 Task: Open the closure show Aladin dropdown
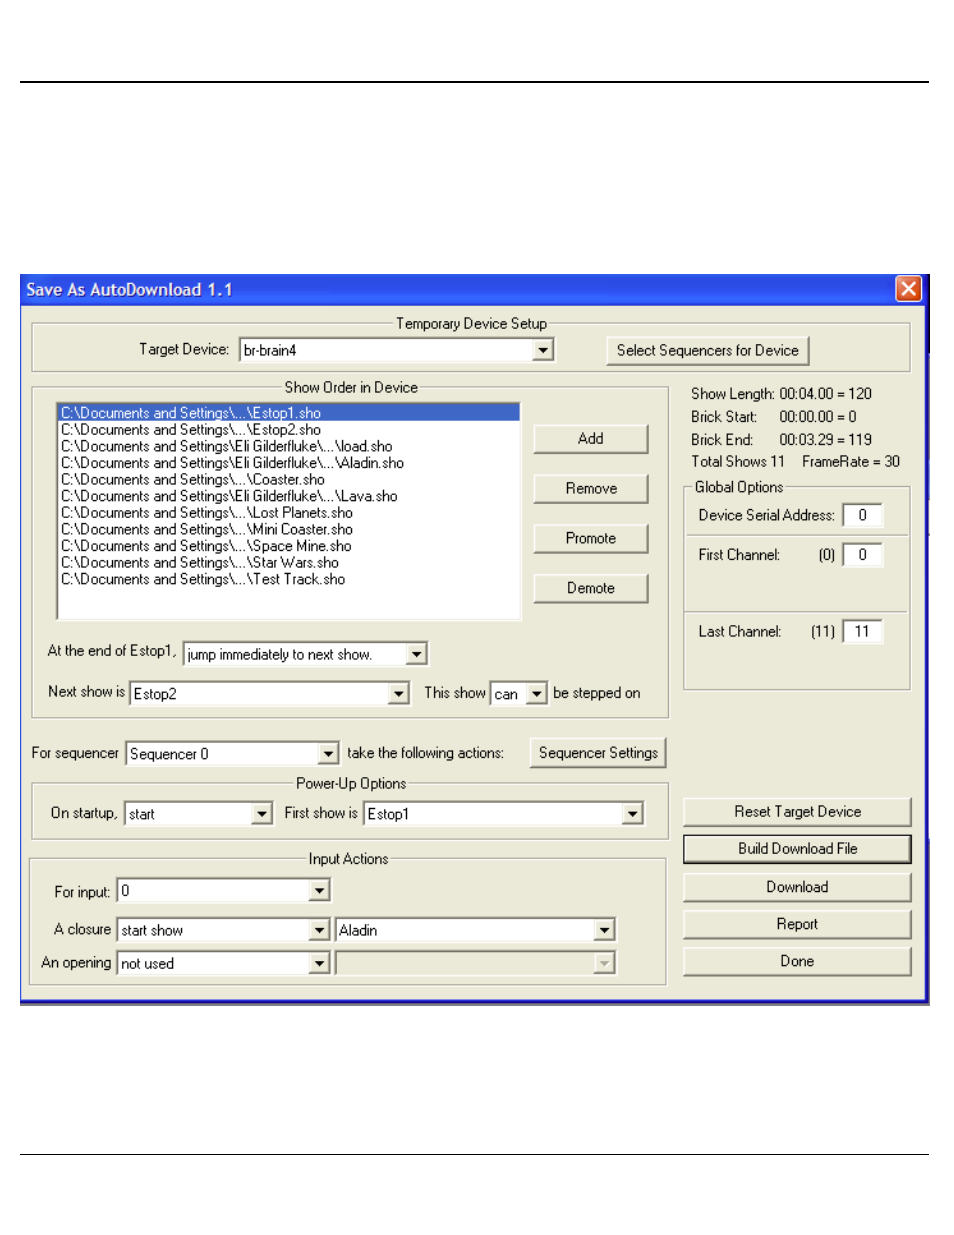[604, 930]
